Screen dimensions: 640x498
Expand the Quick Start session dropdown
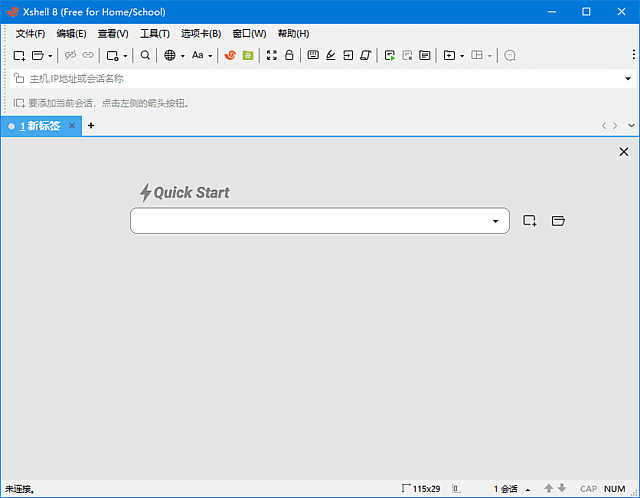point(495,221)
